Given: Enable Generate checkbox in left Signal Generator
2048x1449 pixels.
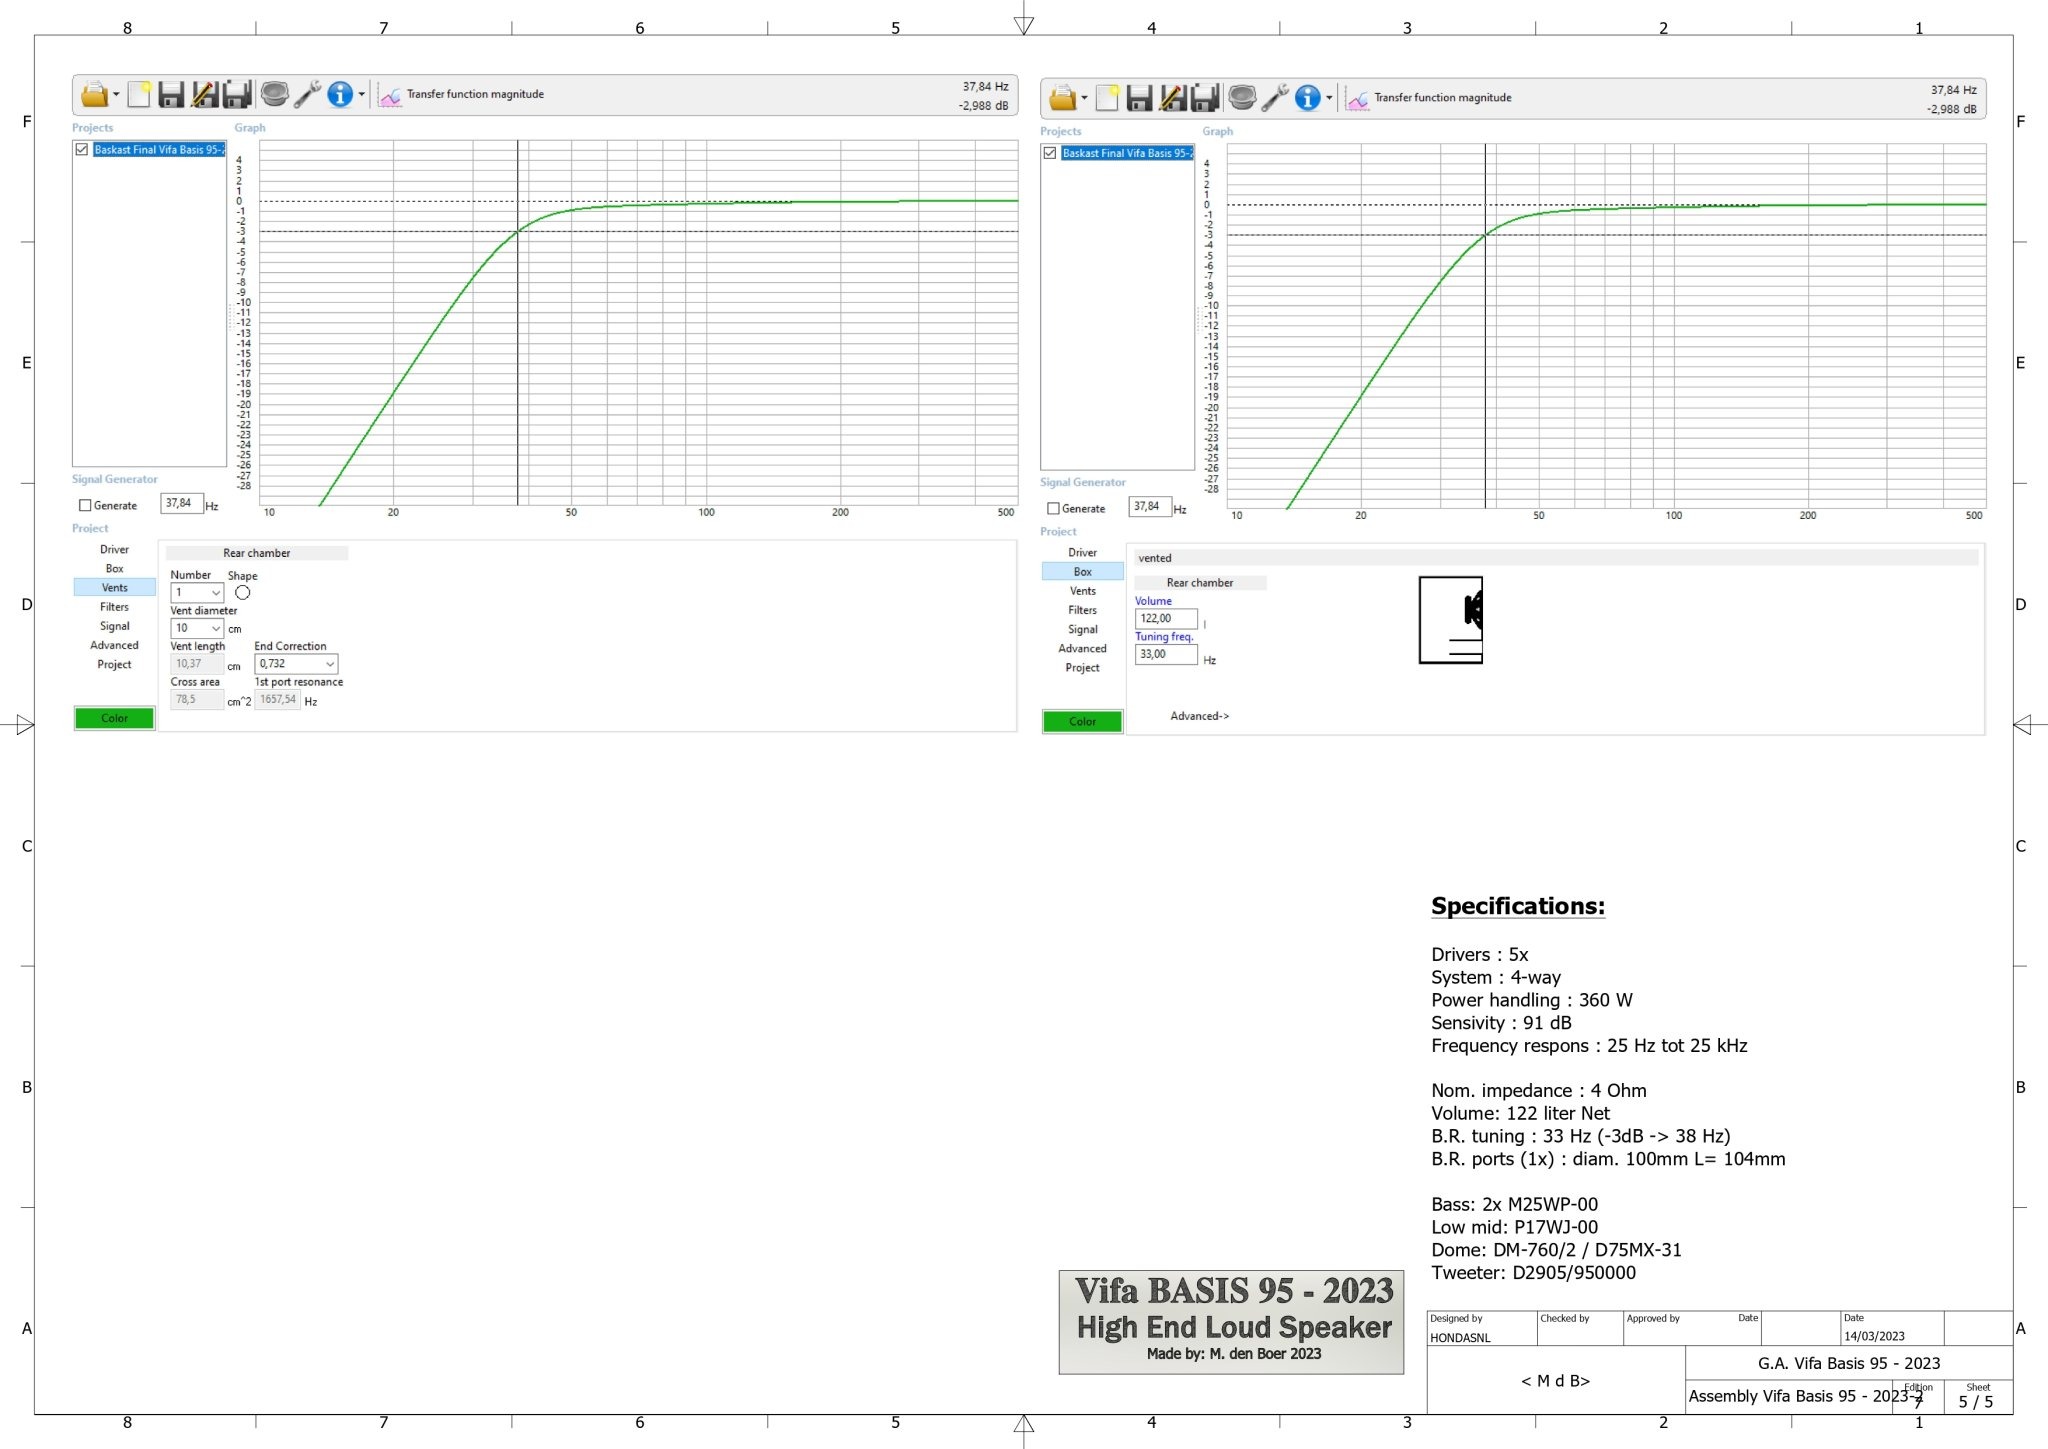Looking at the screenshot, I should (x=85, y=506).
